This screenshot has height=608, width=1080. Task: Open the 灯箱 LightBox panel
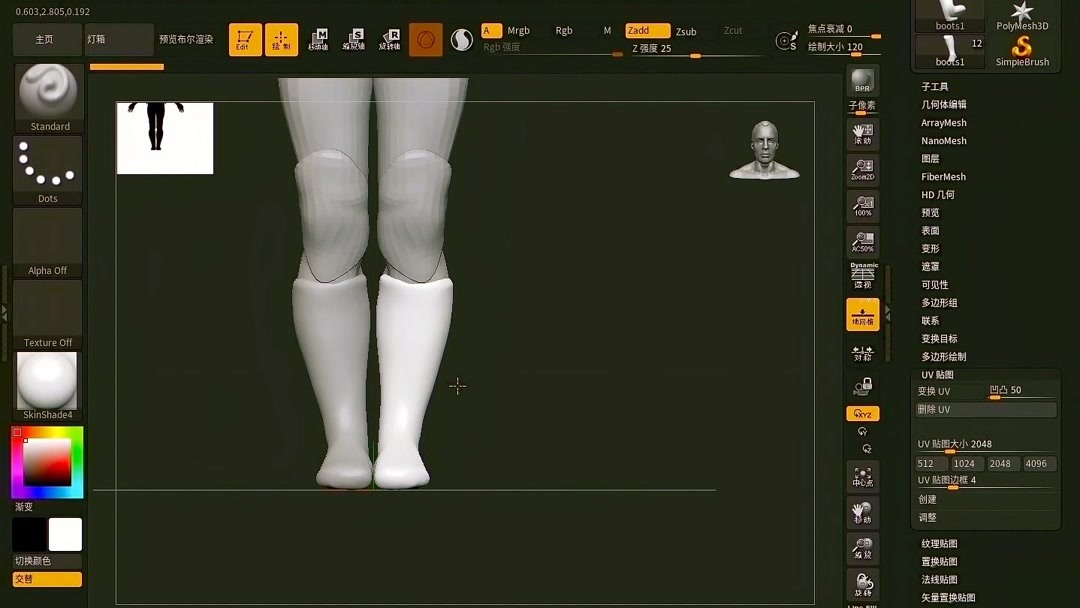tap(113, 38)
